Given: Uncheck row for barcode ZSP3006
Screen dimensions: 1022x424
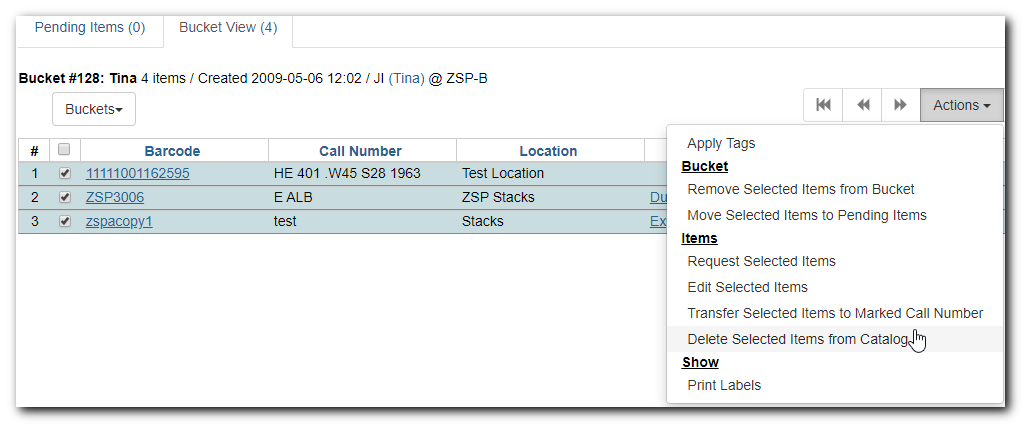Looking at the screenshot, I should 65,197.
